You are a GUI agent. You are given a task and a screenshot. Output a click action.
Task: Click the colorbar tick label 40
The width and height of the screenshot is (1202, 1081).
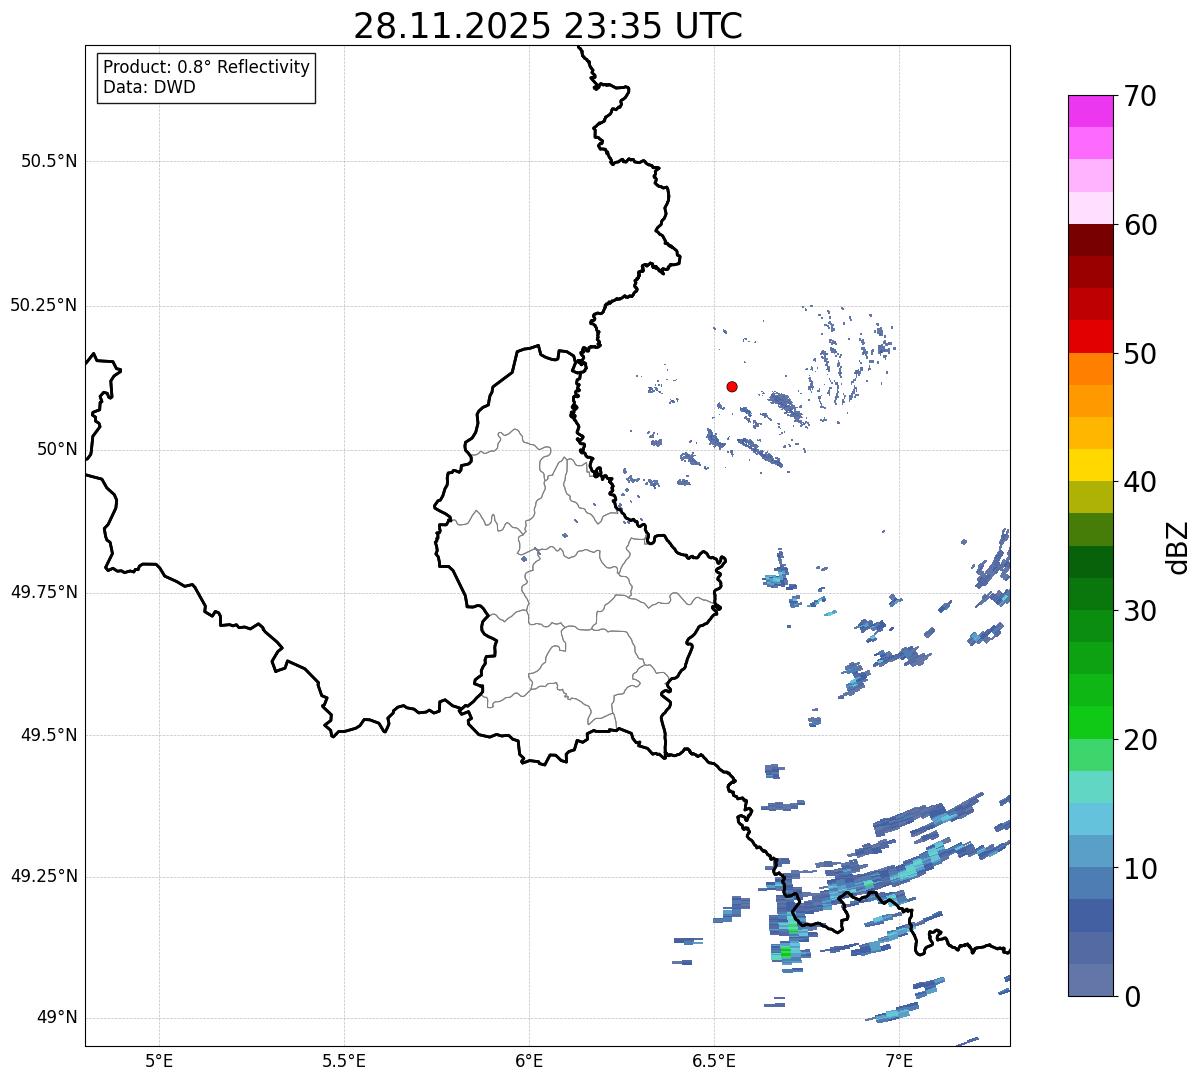(1140, 482)
